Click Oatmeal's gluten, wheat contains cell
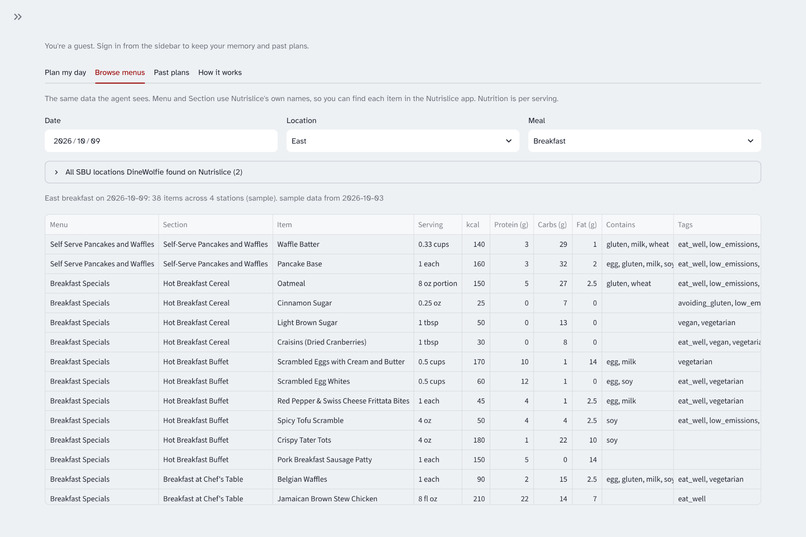This screenshot has width=806, height=537. point(637,283)
